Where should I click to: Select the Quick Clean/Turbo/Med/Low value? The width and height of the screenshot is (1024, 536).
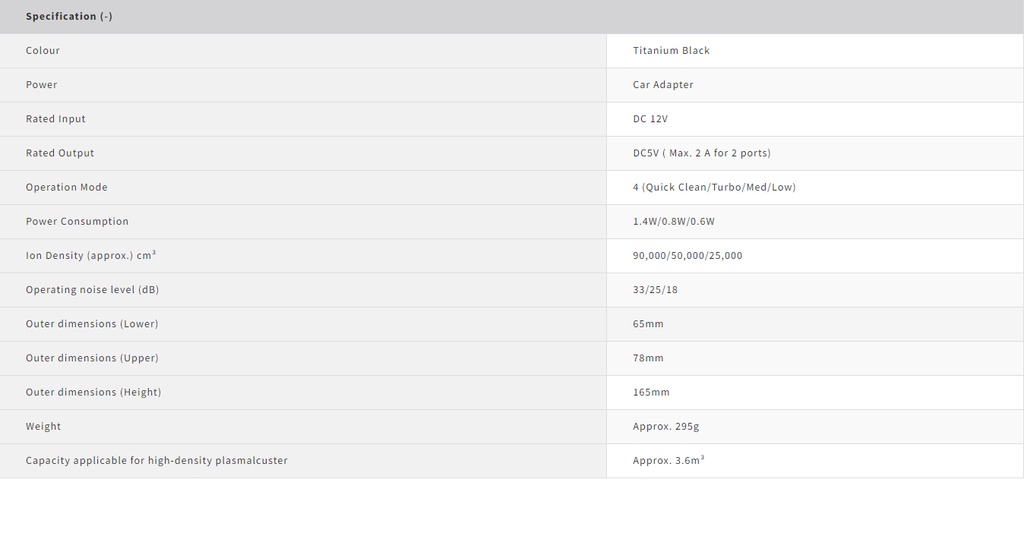[x=714, y=187]
